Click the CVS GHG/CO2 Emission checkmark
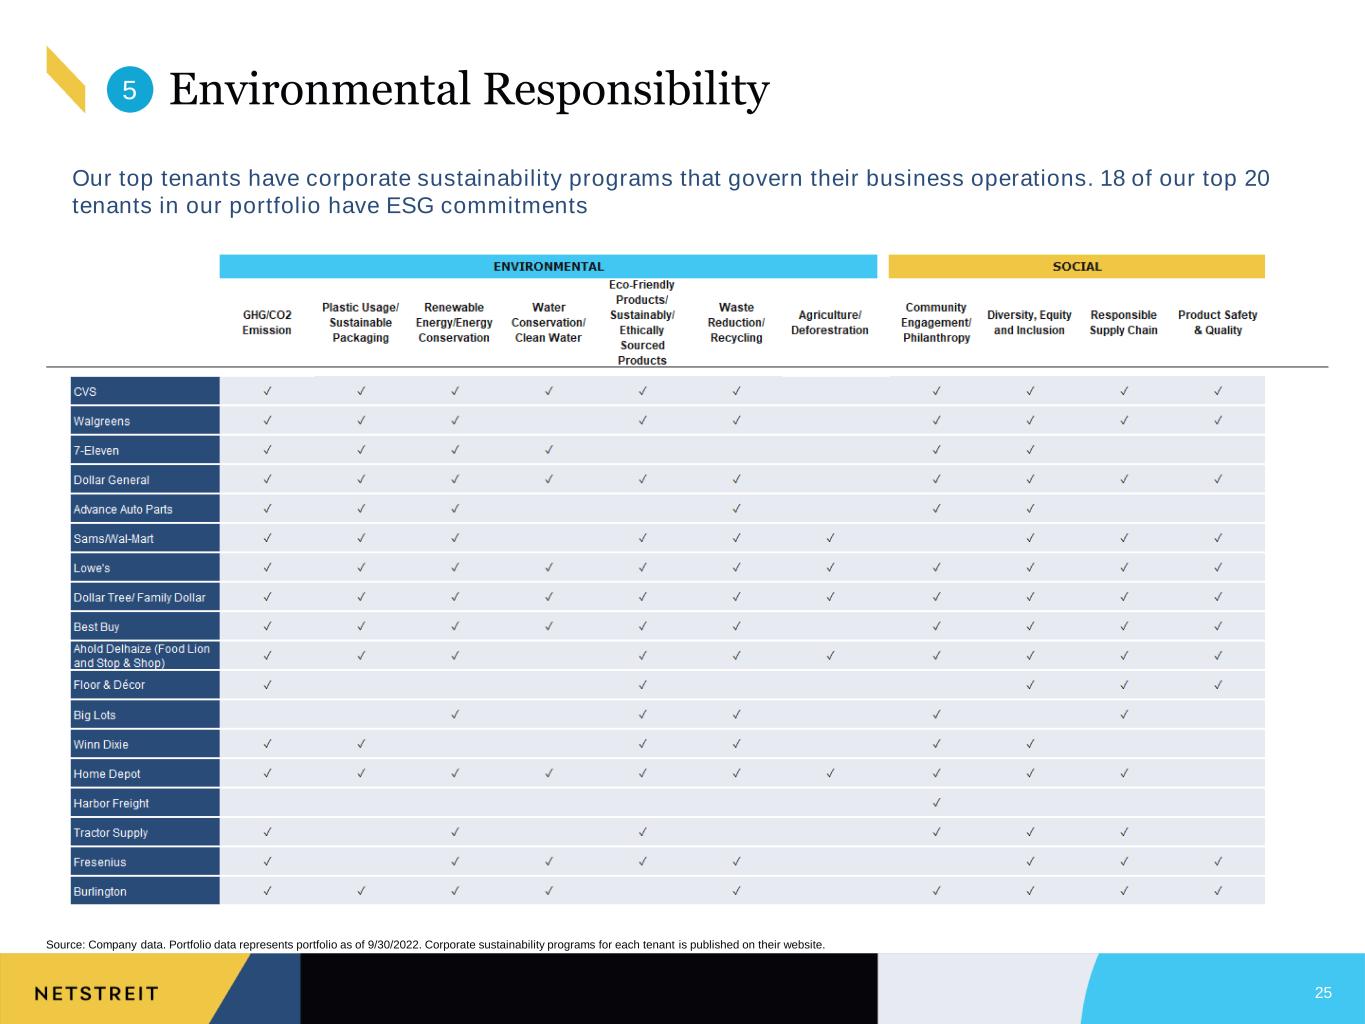 point(267,391)
